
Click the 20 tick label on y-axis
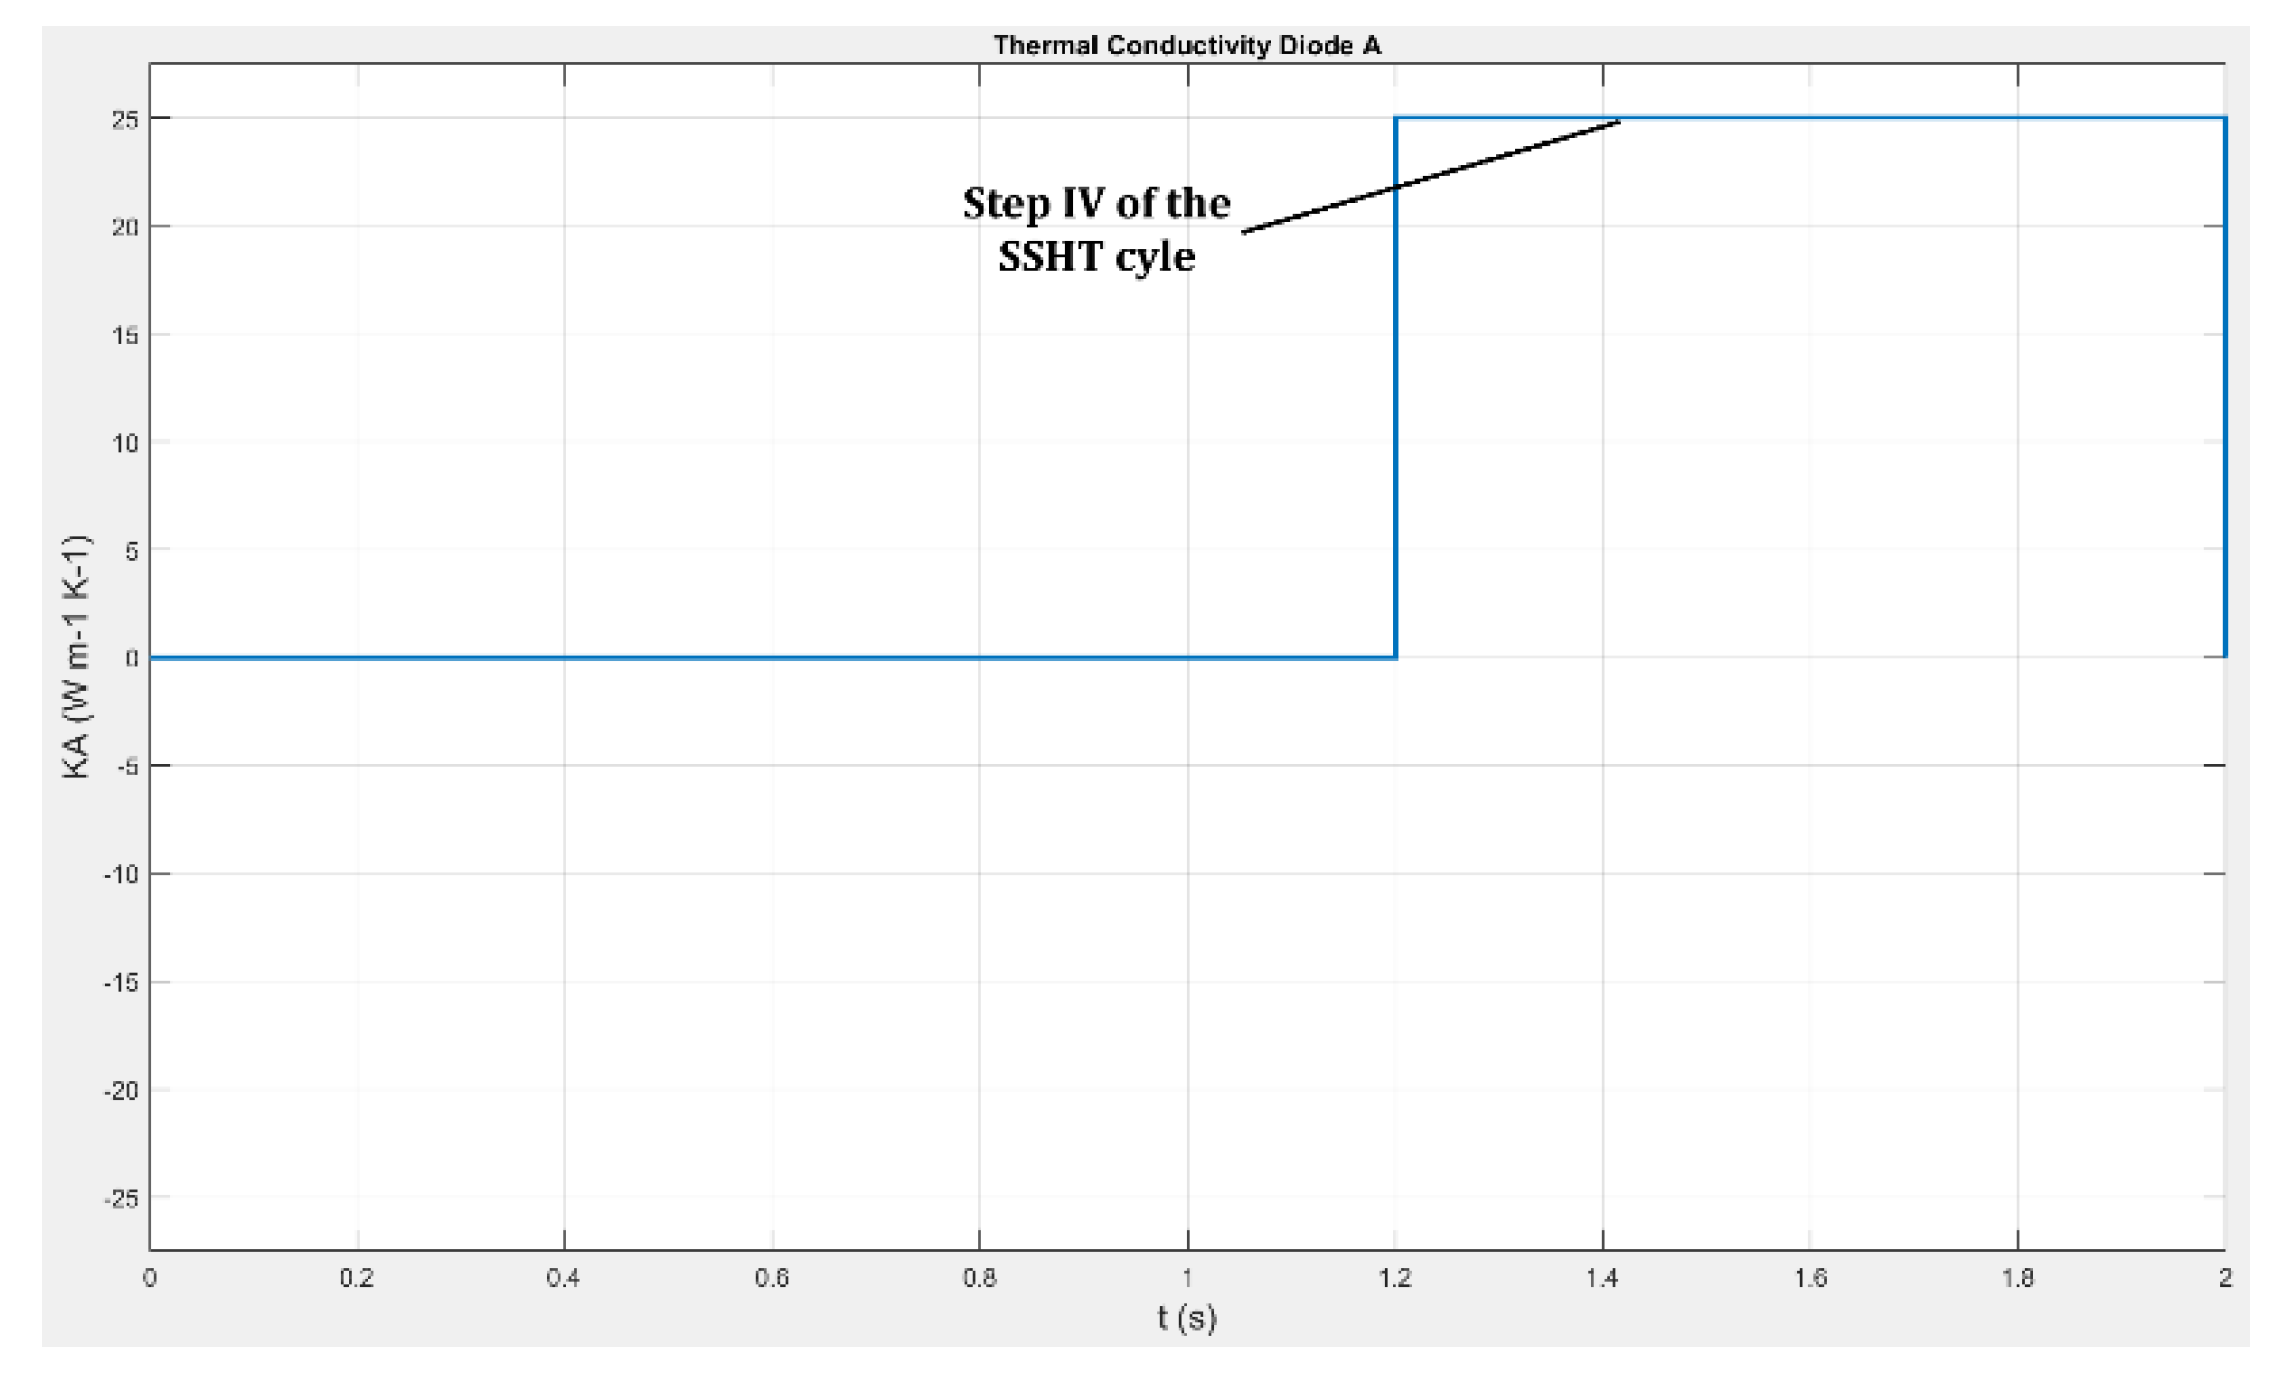[125, 228]
